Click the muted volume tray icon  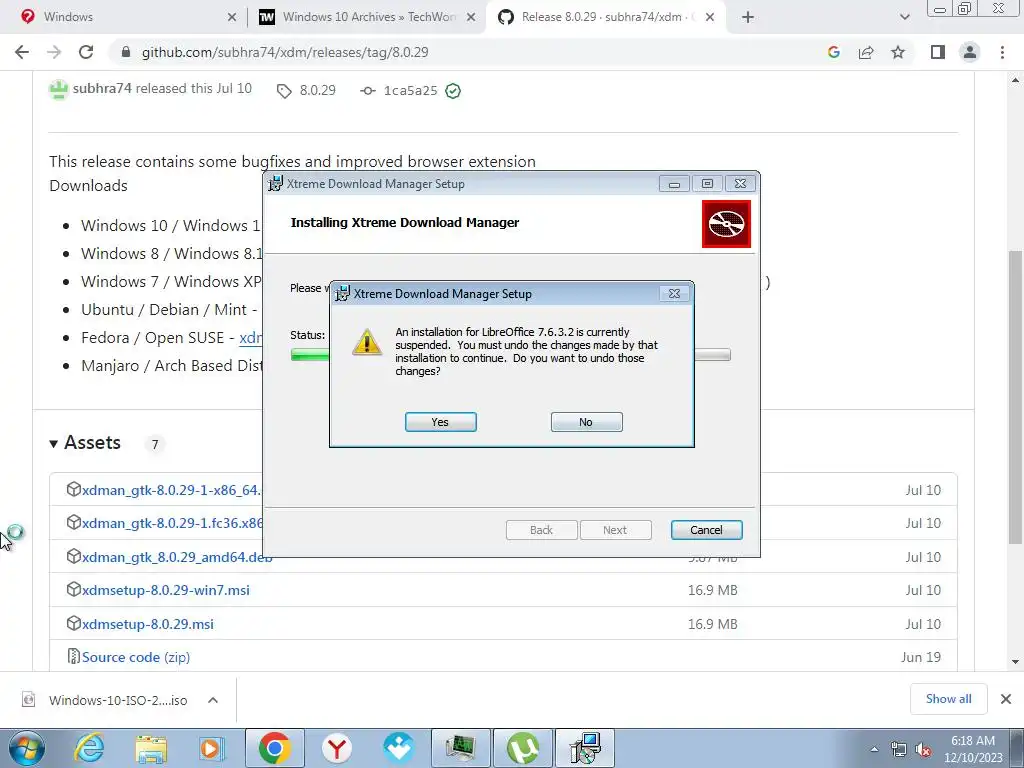pyautogui.click(x=923, y=750)
